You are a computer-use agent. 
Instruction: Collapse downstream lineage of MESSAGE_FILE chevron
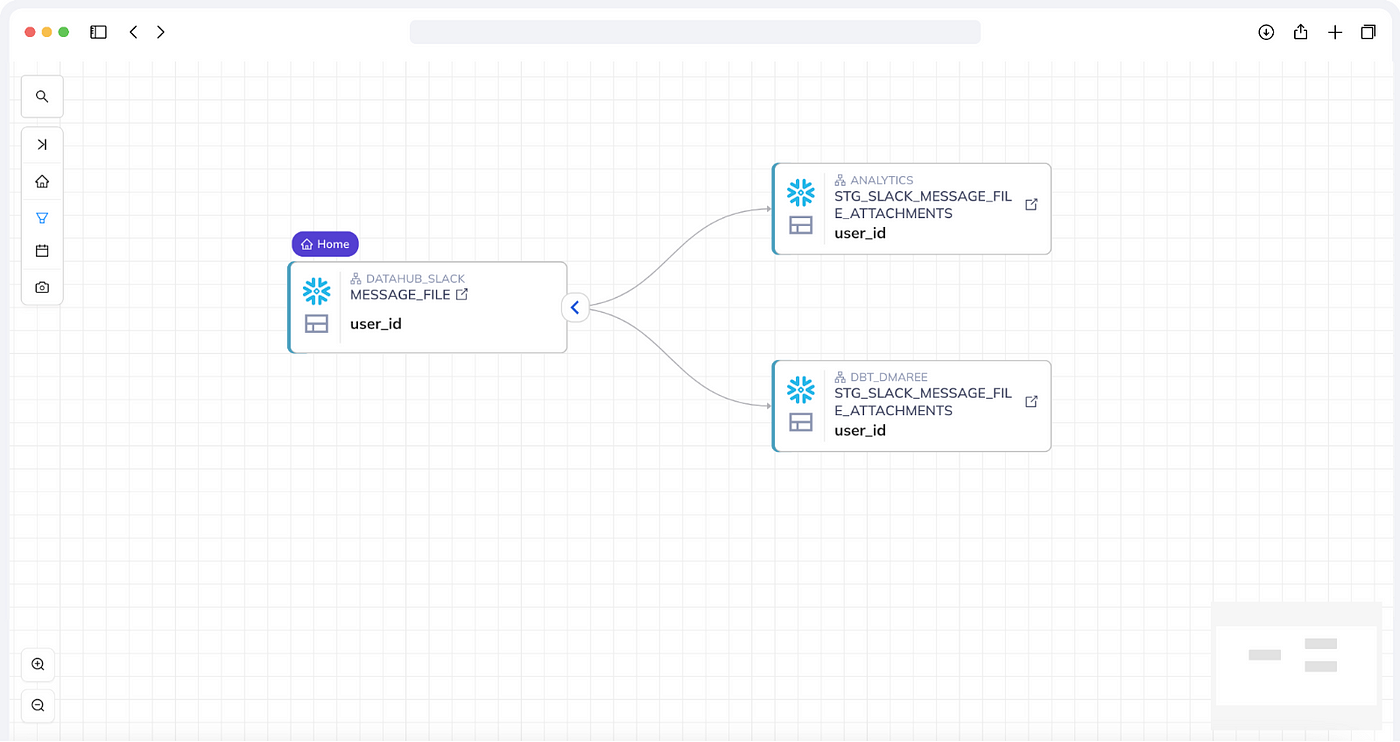point(575,308)
